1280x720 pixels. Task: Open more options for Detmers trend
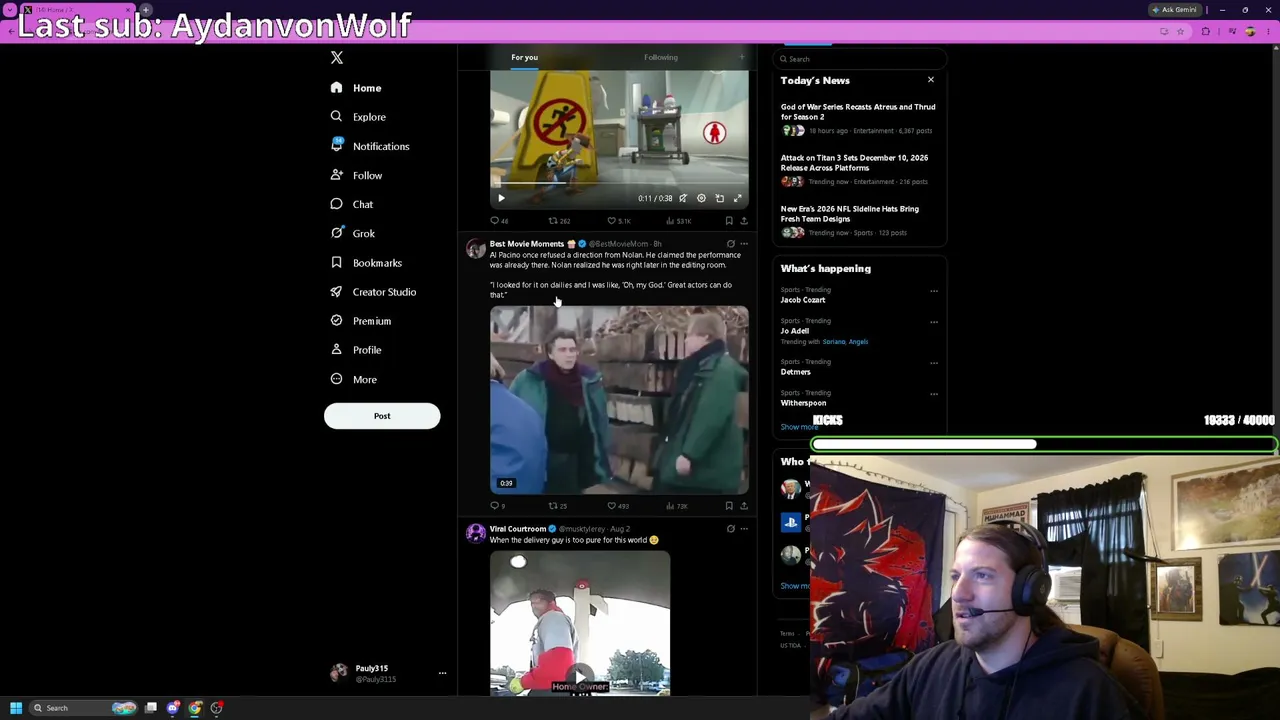tap(934, 363)
